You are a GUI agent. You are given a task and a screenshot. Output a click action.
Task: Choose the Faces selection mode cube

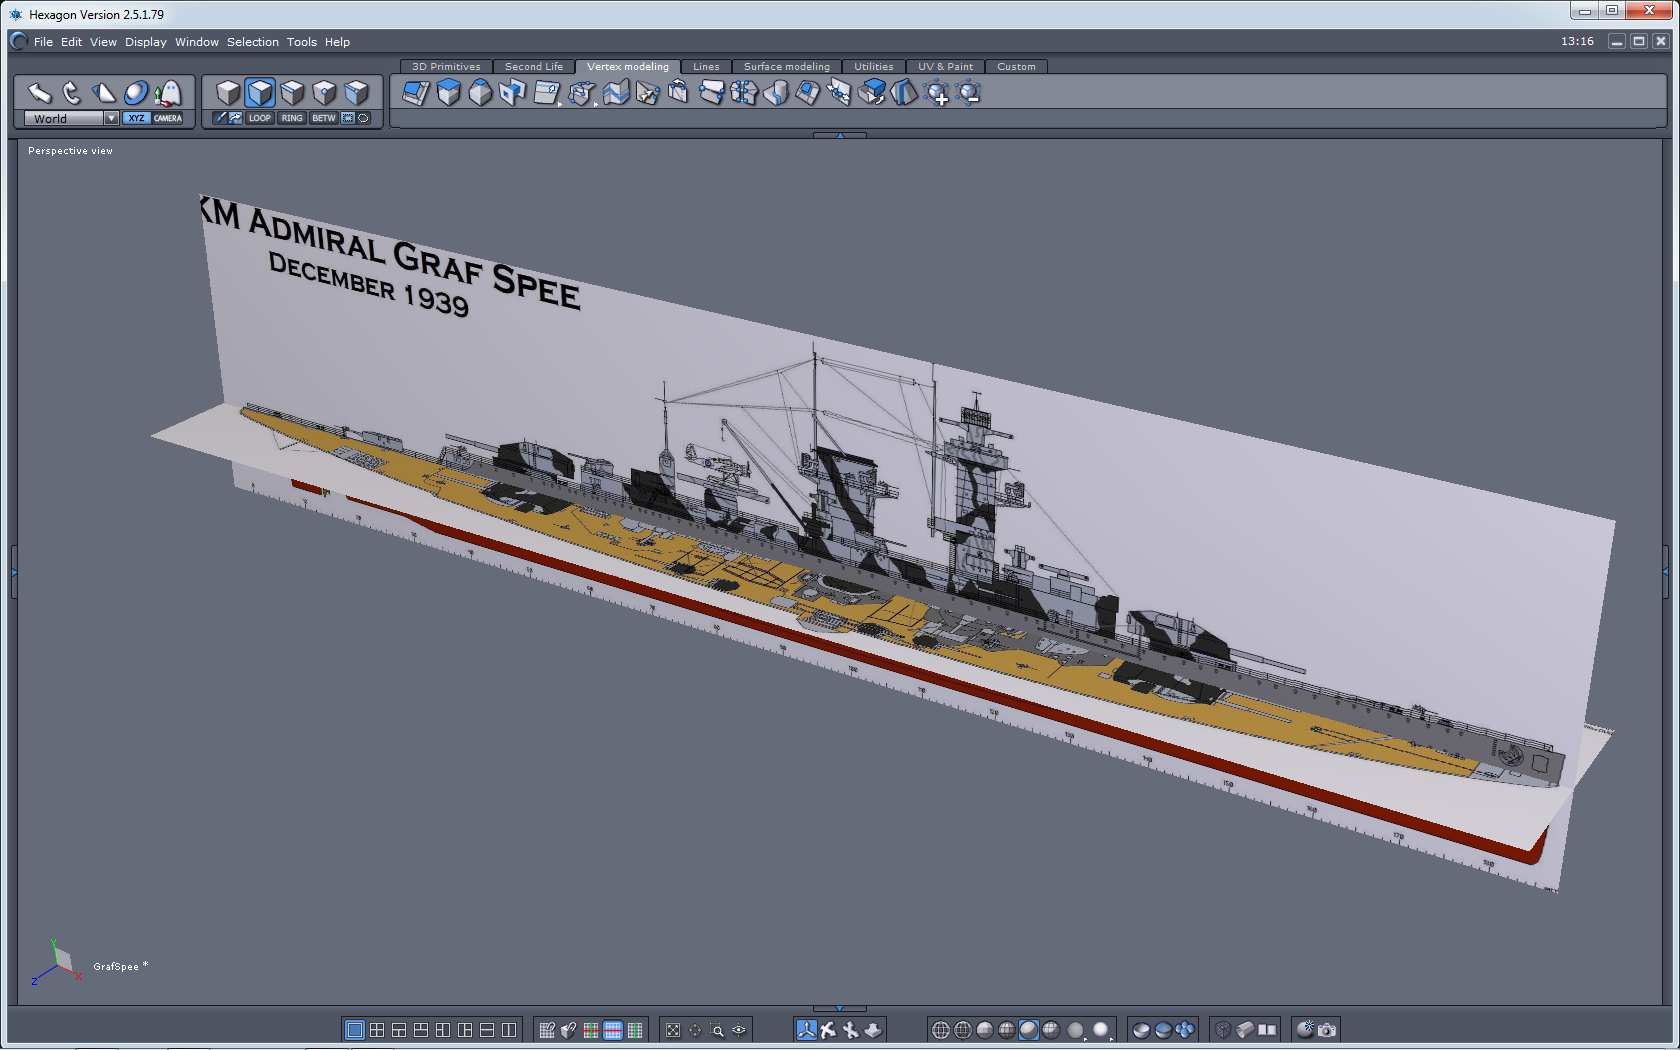click(x=260, y=93)
